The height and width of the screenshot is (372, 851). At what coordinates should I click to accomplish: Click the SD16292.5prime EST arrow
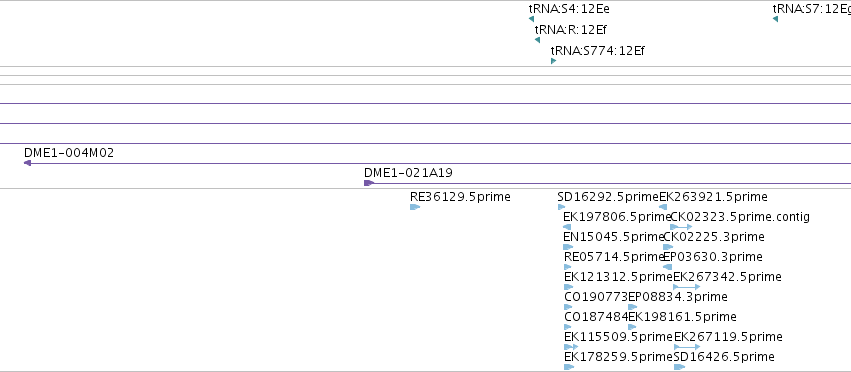561,207
